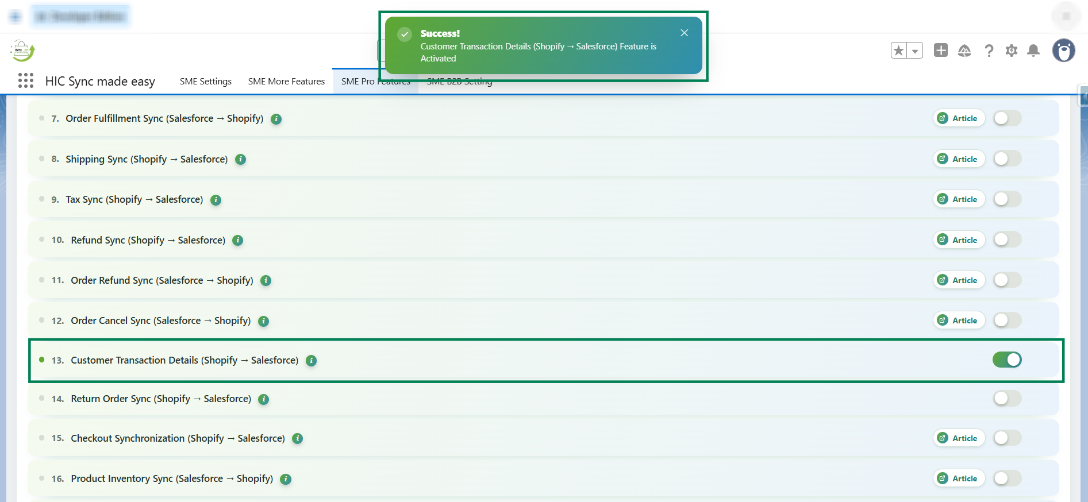Open Article for Order Fulfillment Sync
The width and height of the screenshot is (1088, 502).
[x=959, y=119]
